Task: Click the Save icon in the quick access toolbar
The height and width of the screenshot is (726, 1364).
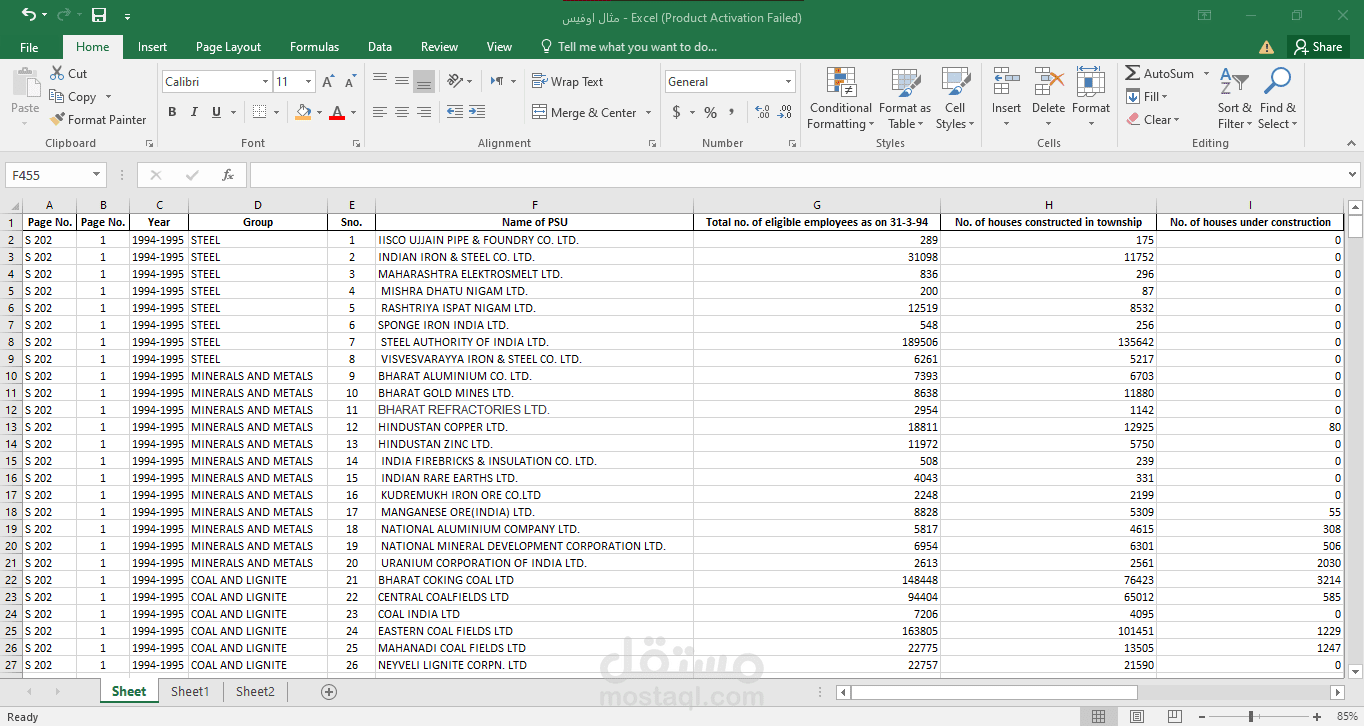Action: point(99,15)
